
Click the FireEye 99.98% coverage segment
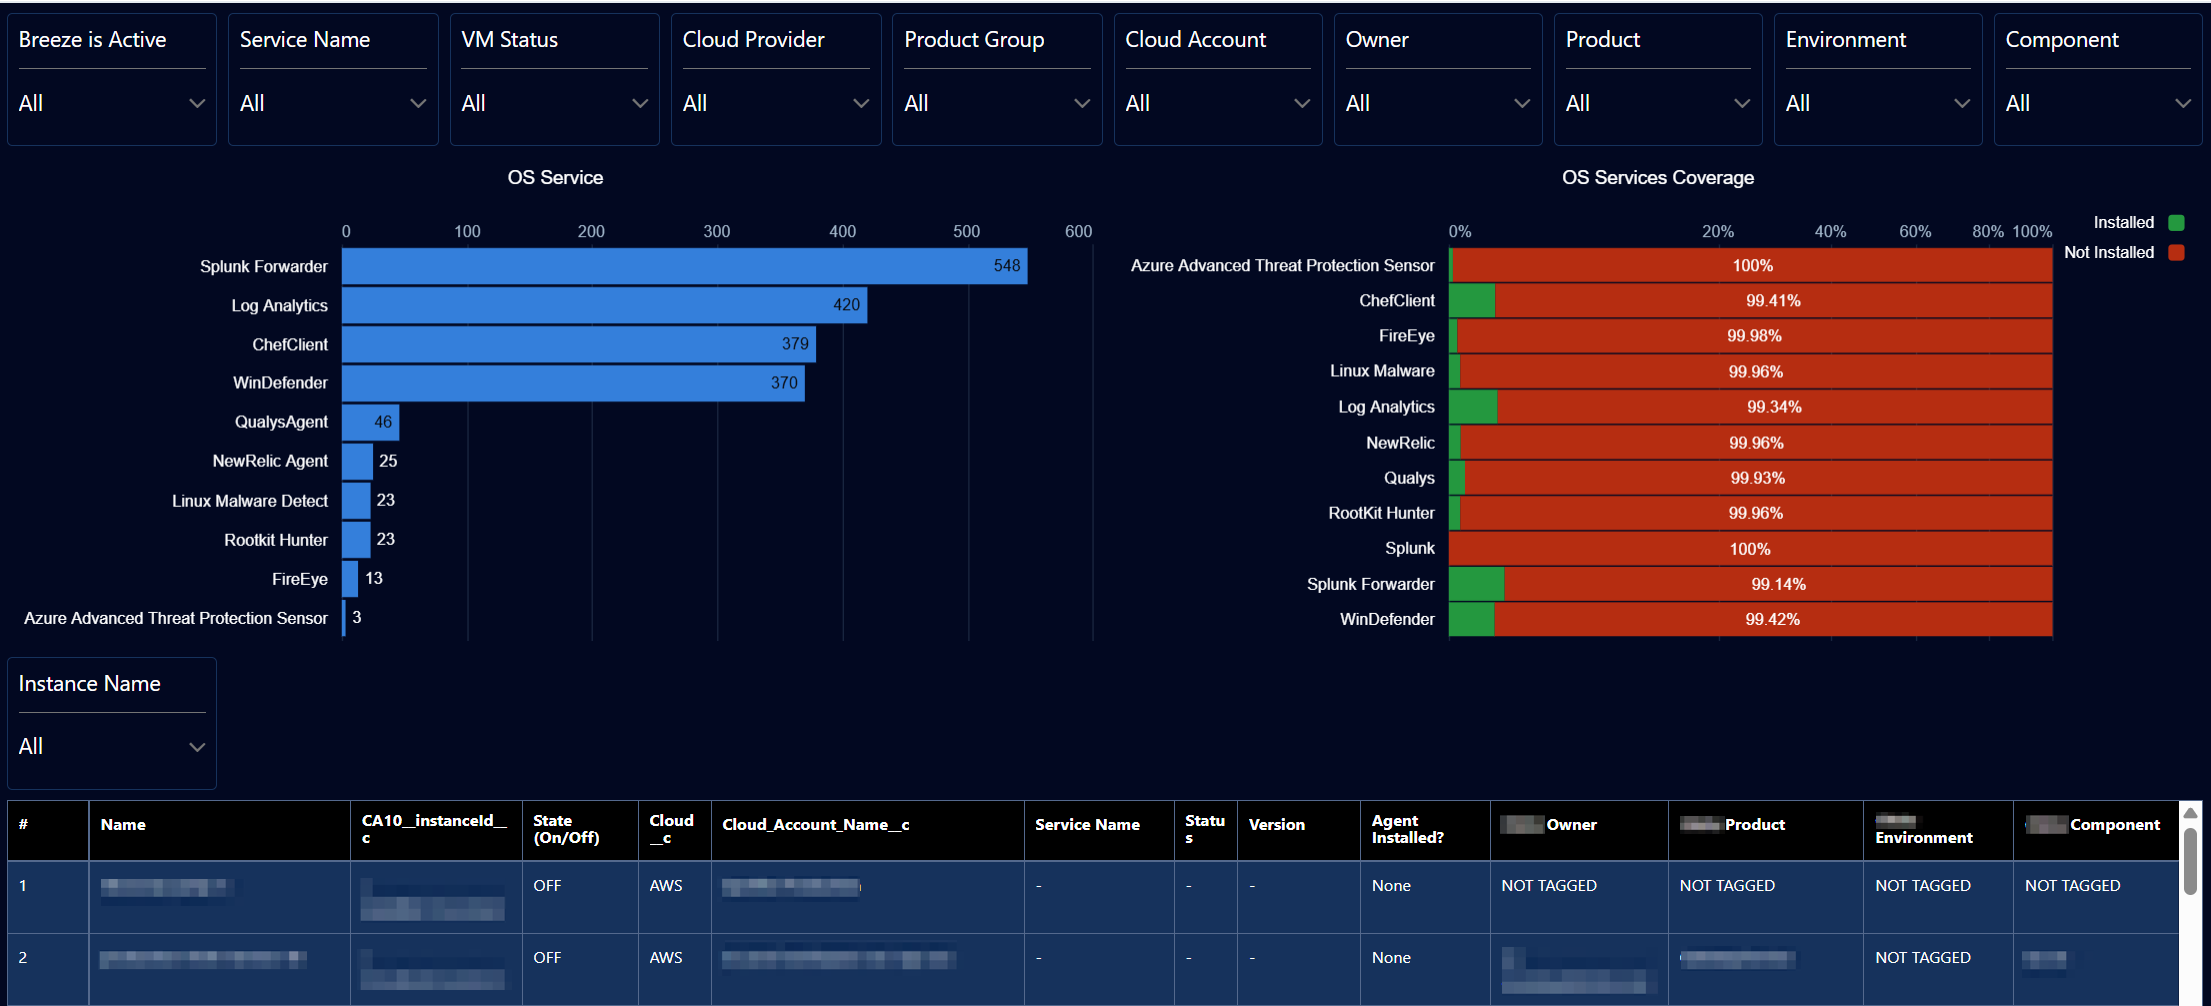(1754, 336)
